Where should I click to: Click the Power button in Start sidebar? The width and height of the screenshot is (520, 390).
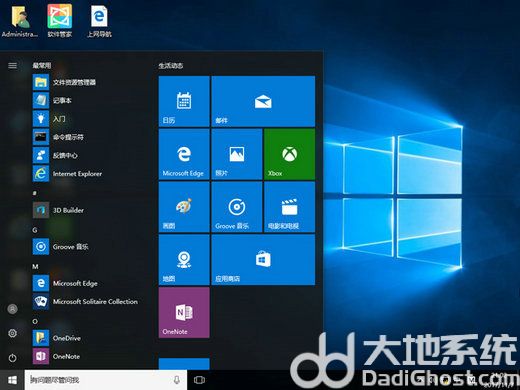[12, 358]
